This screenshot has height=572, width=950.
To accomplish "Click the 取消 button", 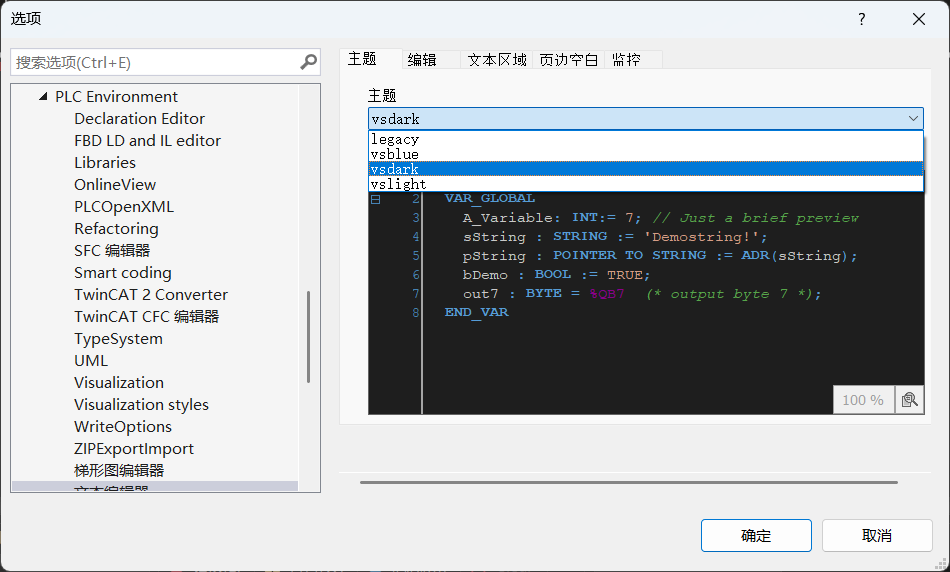I will pos(877,536).
